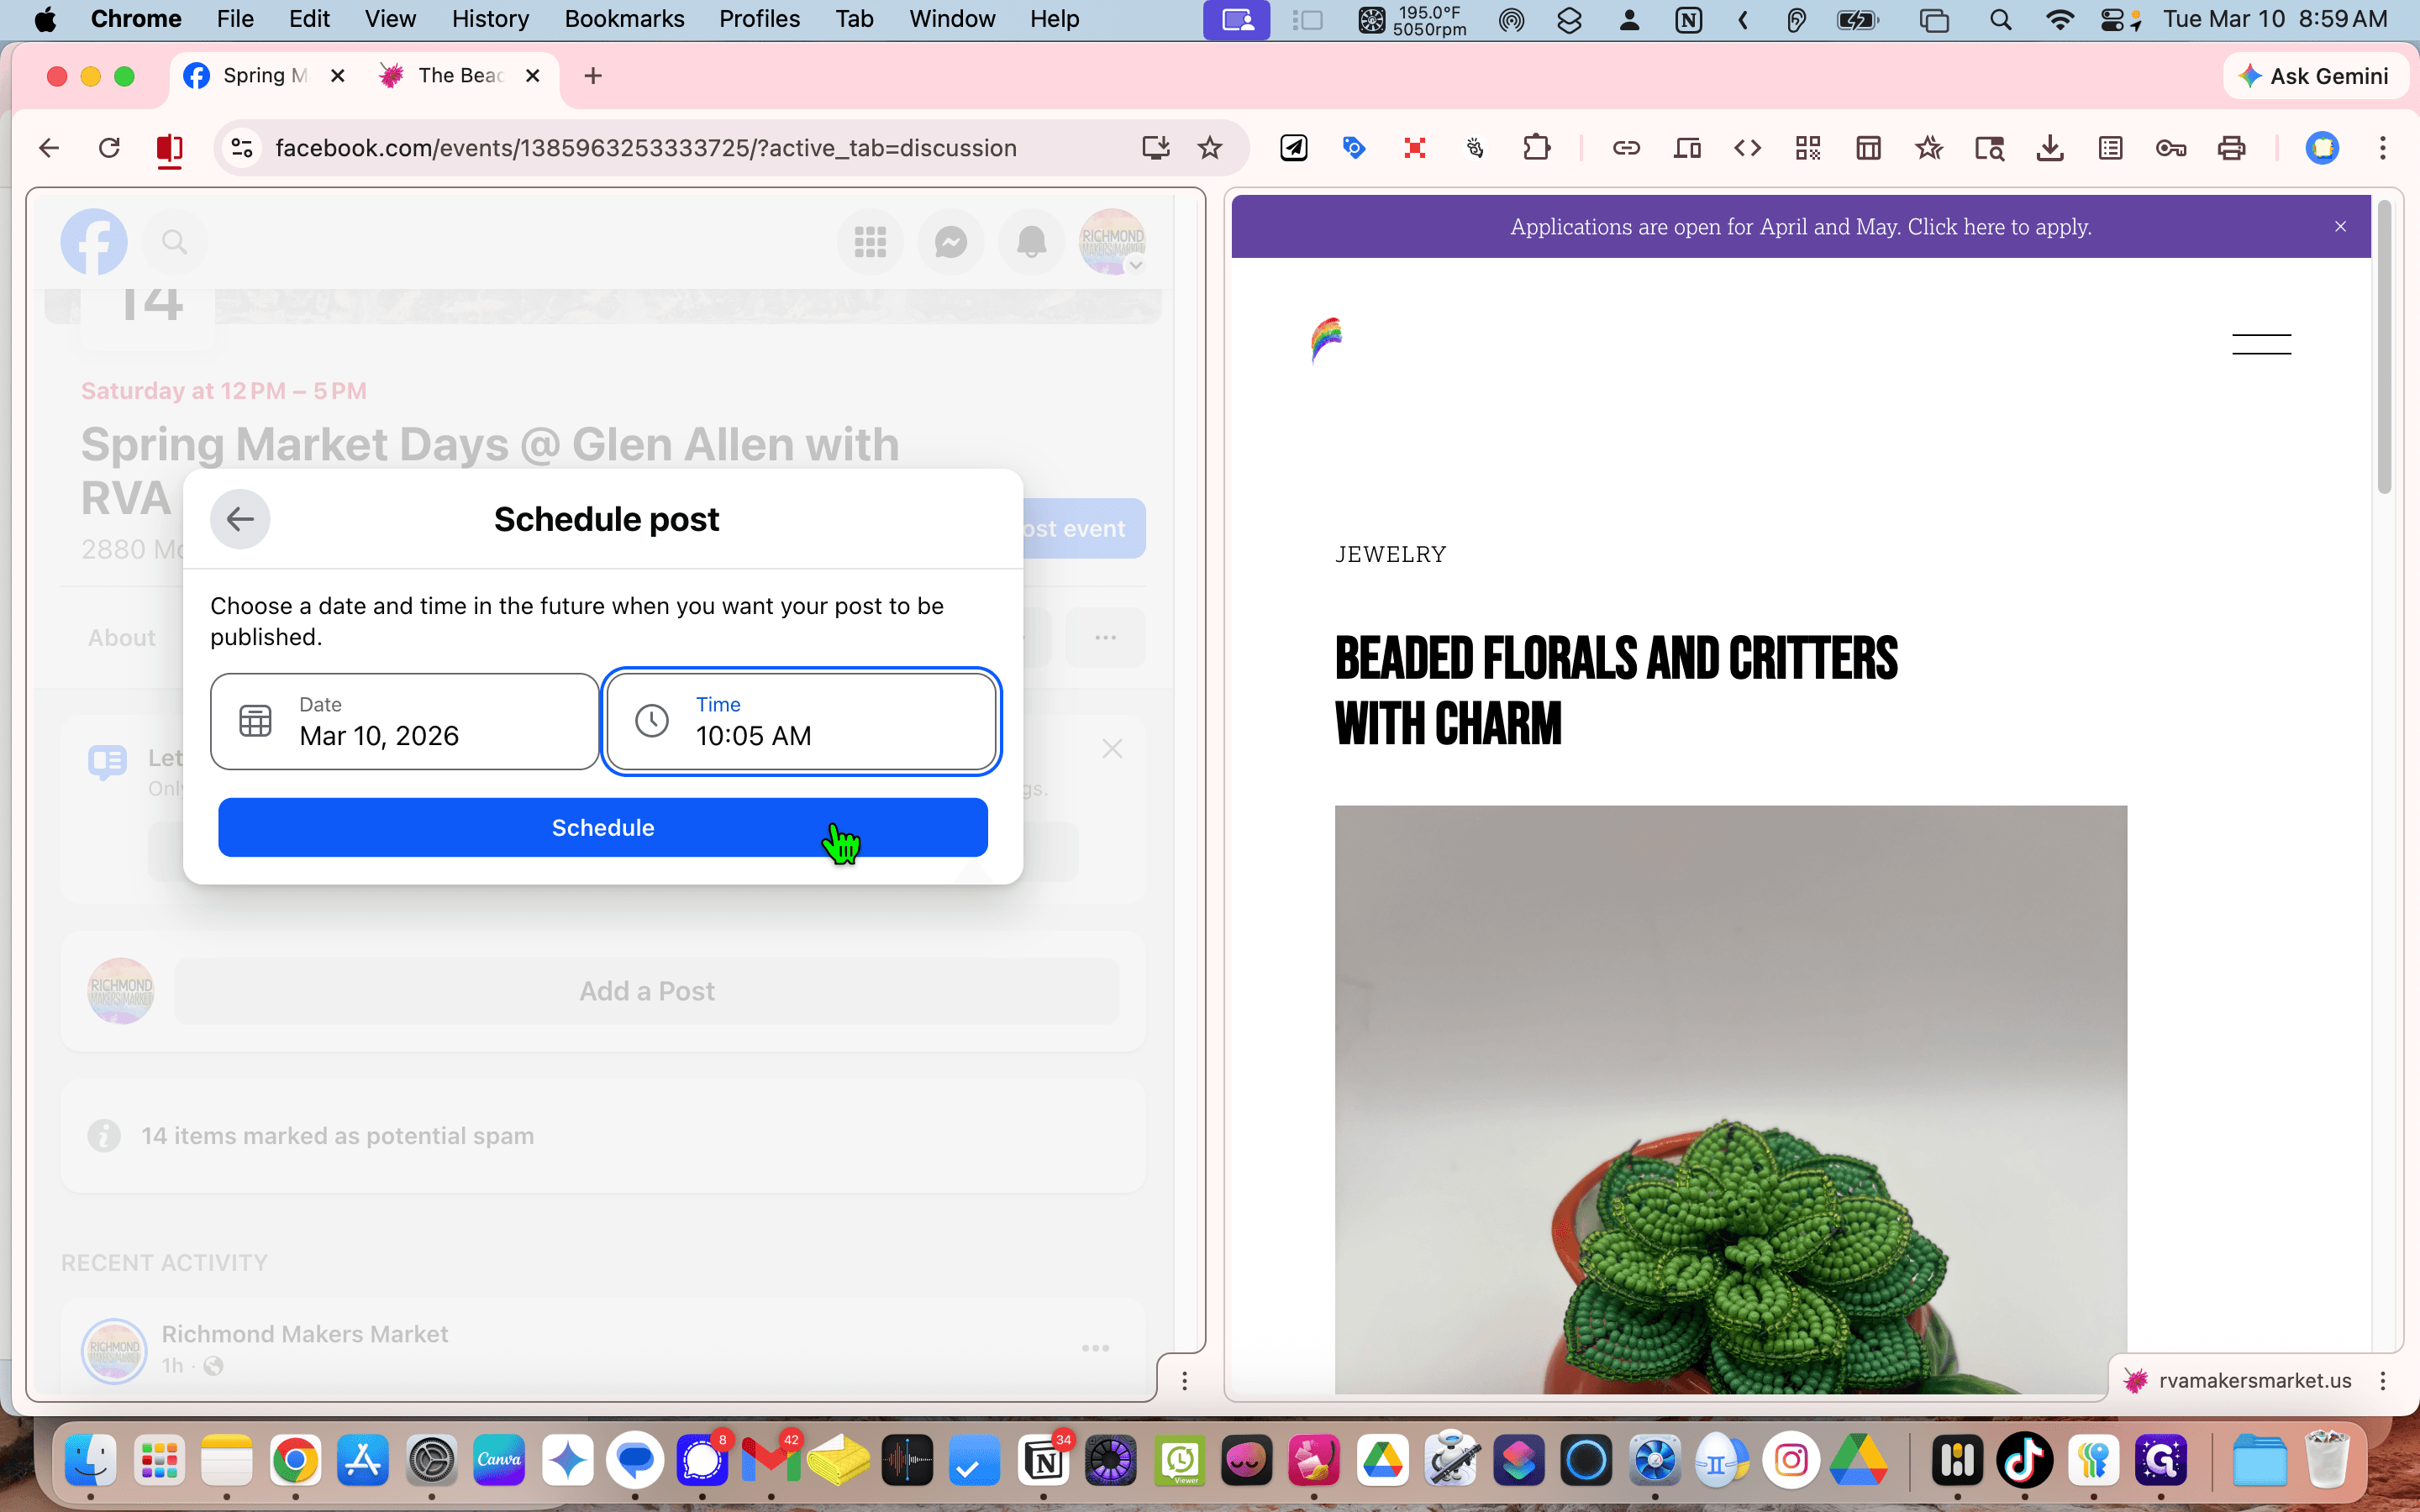Viewport: 2420px width, 1512px height.
Task: Open the Time field showing 10:05 AM
Action: click(801, 721)
